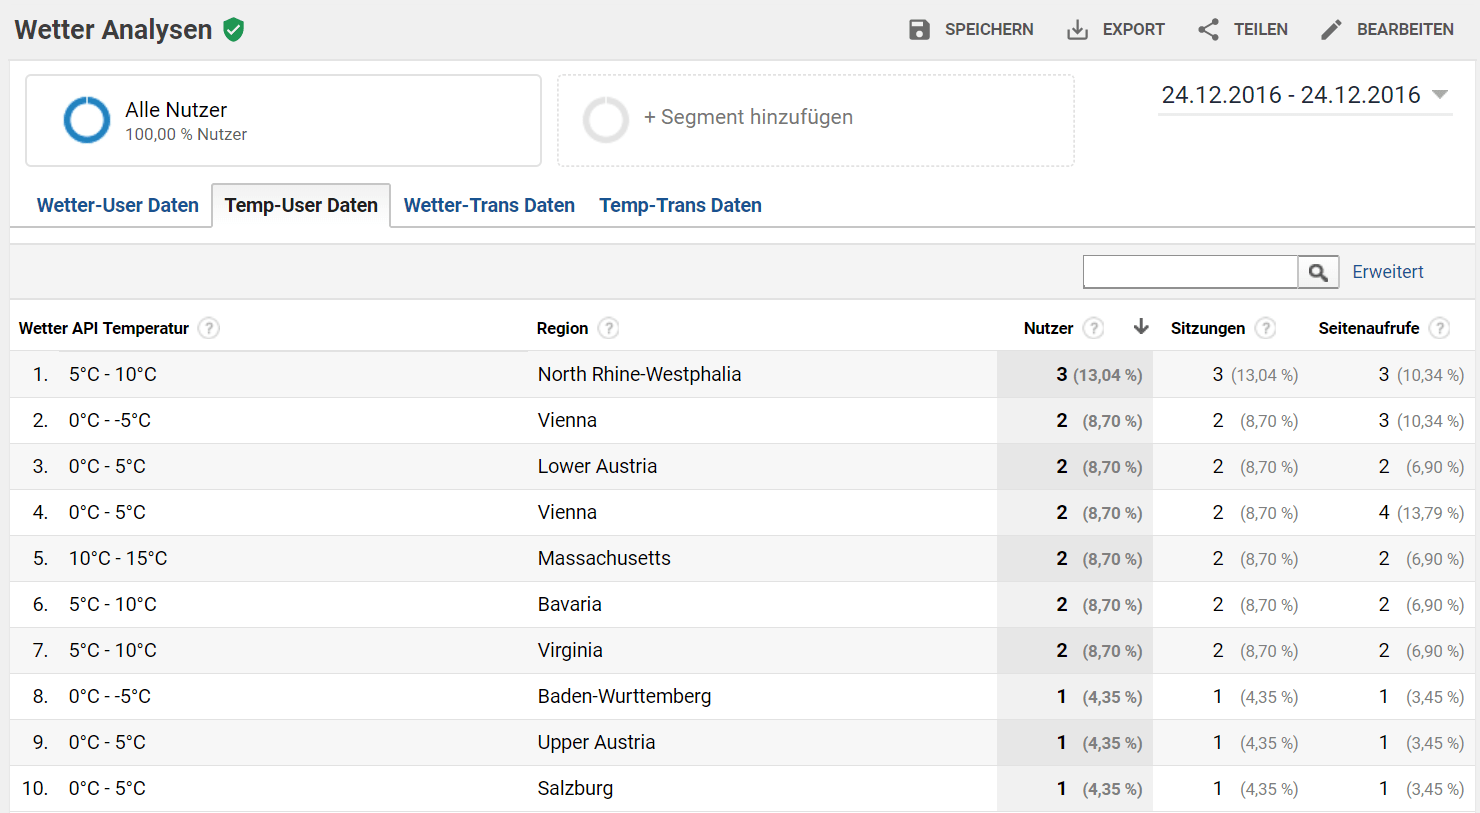Viewport: 1480px width, 813px height.
Task: Show help for Sitzungen column
Action: (1266, 328)
